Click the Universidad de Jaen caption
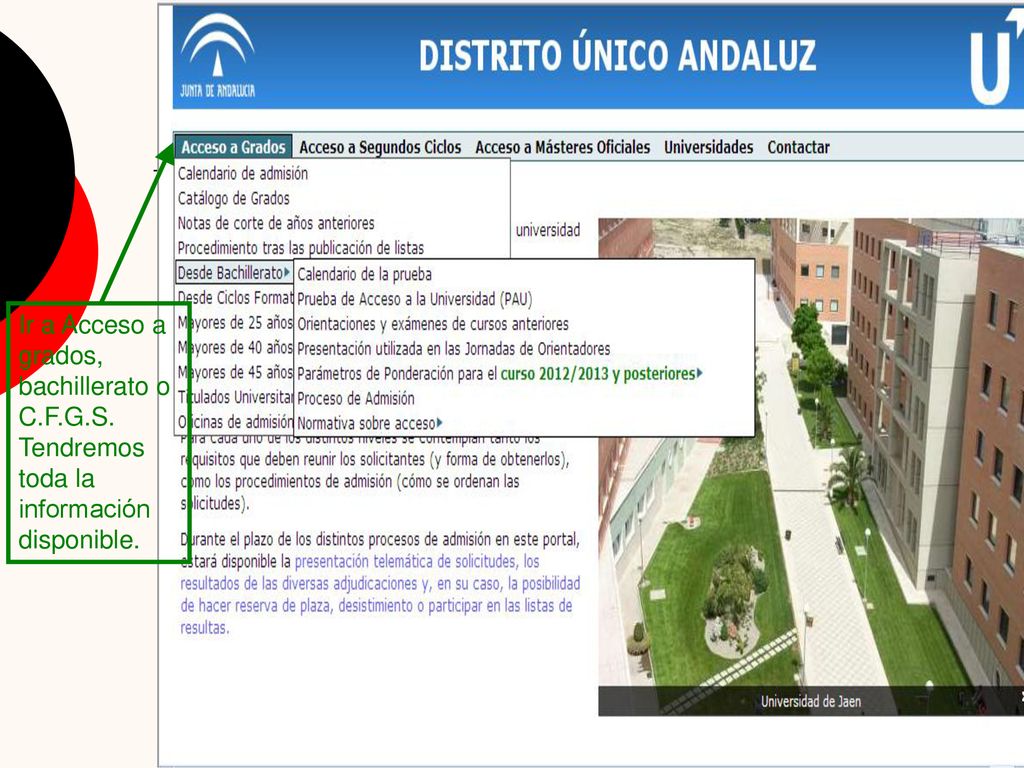 pyautogui.click(x=810, y=701)
